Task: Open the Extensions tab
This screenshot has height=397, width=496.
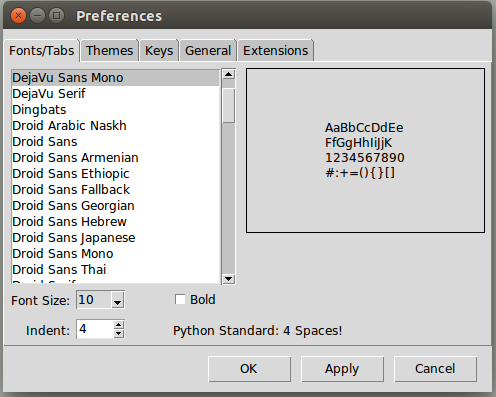Action: [x=275, y=51]
